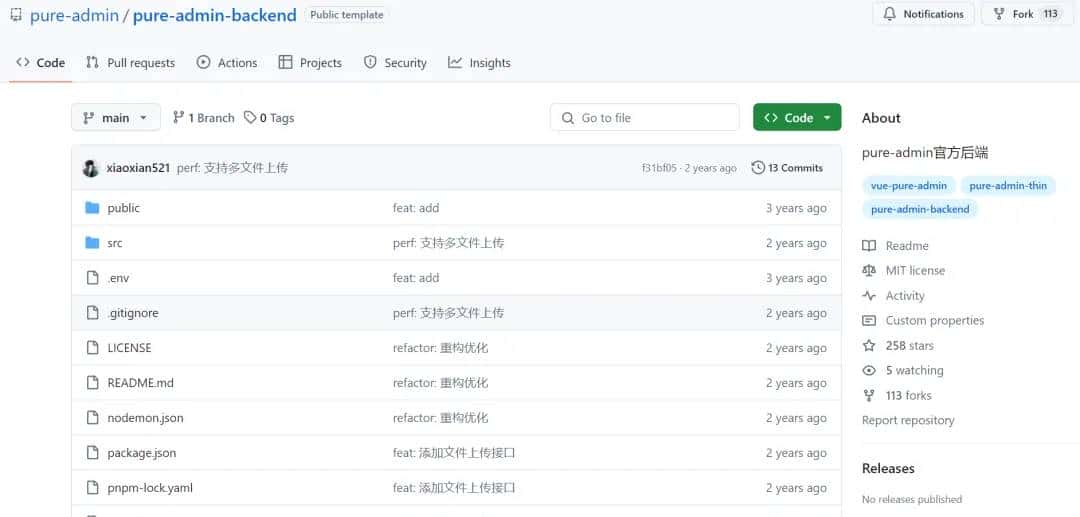Open the pnpm-lock.yaml file
This screenshot has width=1080, height=517.
coord(150,488)
